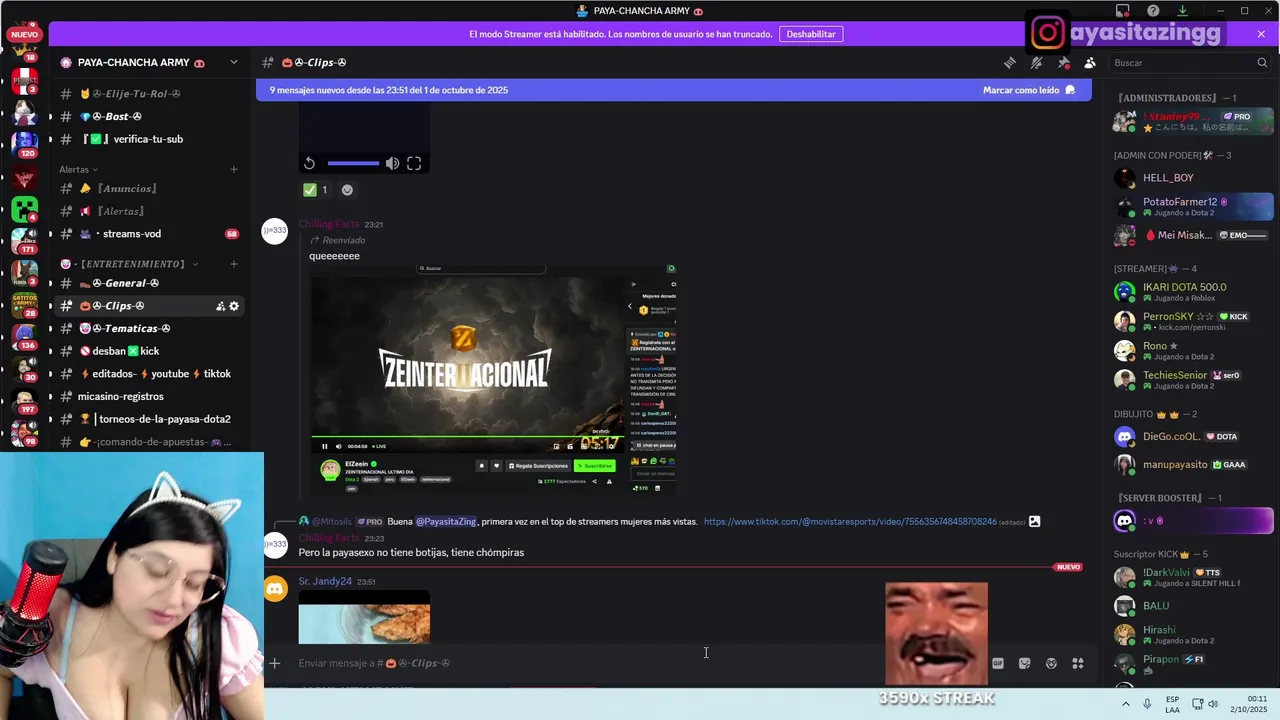Open Elije-Tu-Rol channel
This screenshot has height=720, width=1280.
click(x=148, y=94)
